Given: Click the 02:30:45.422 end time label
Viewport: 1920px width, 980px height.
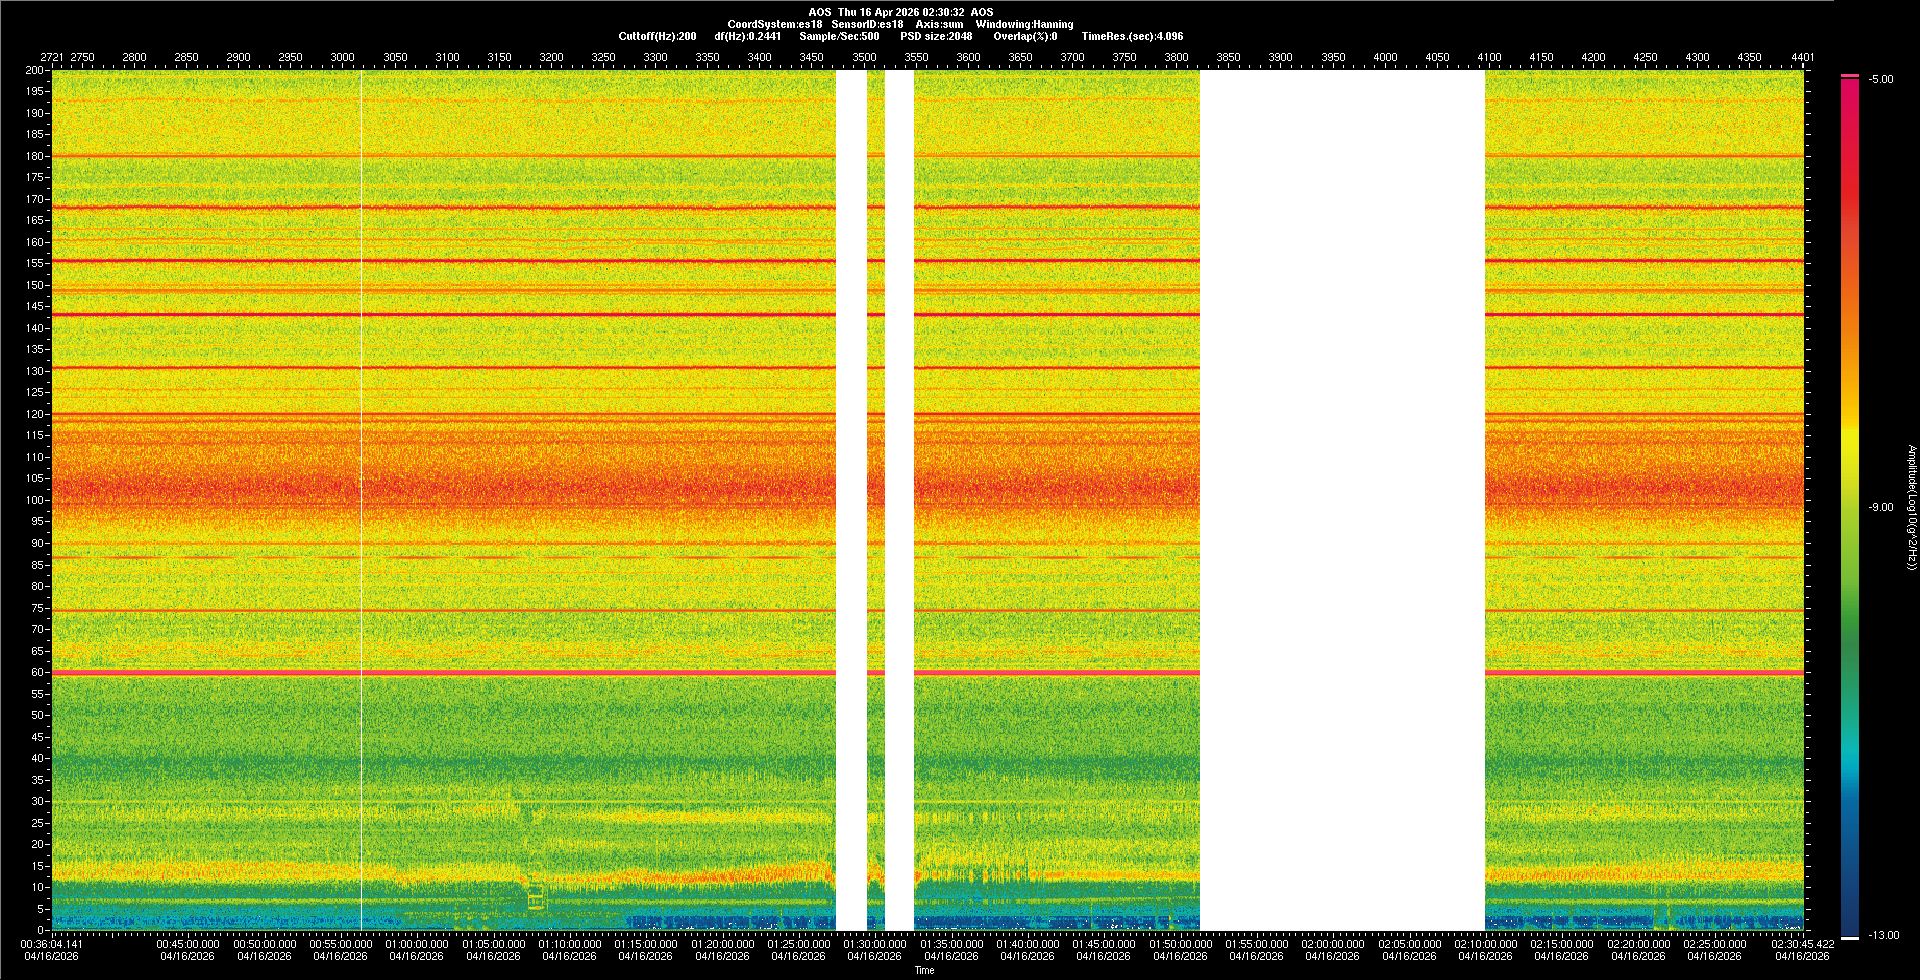Looking at the screenshot, I should tap(1802, 944).
